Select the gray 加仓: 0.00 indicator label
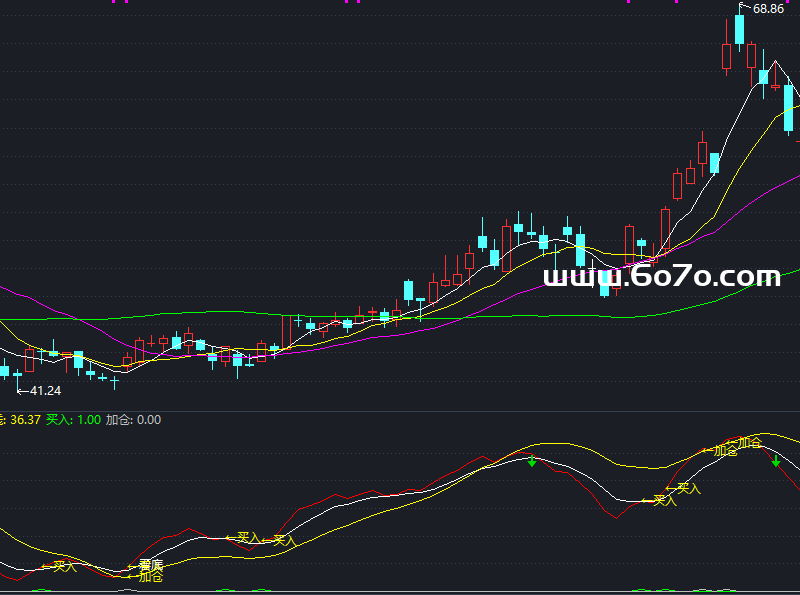800x595 pixels. tap(133, 420)
